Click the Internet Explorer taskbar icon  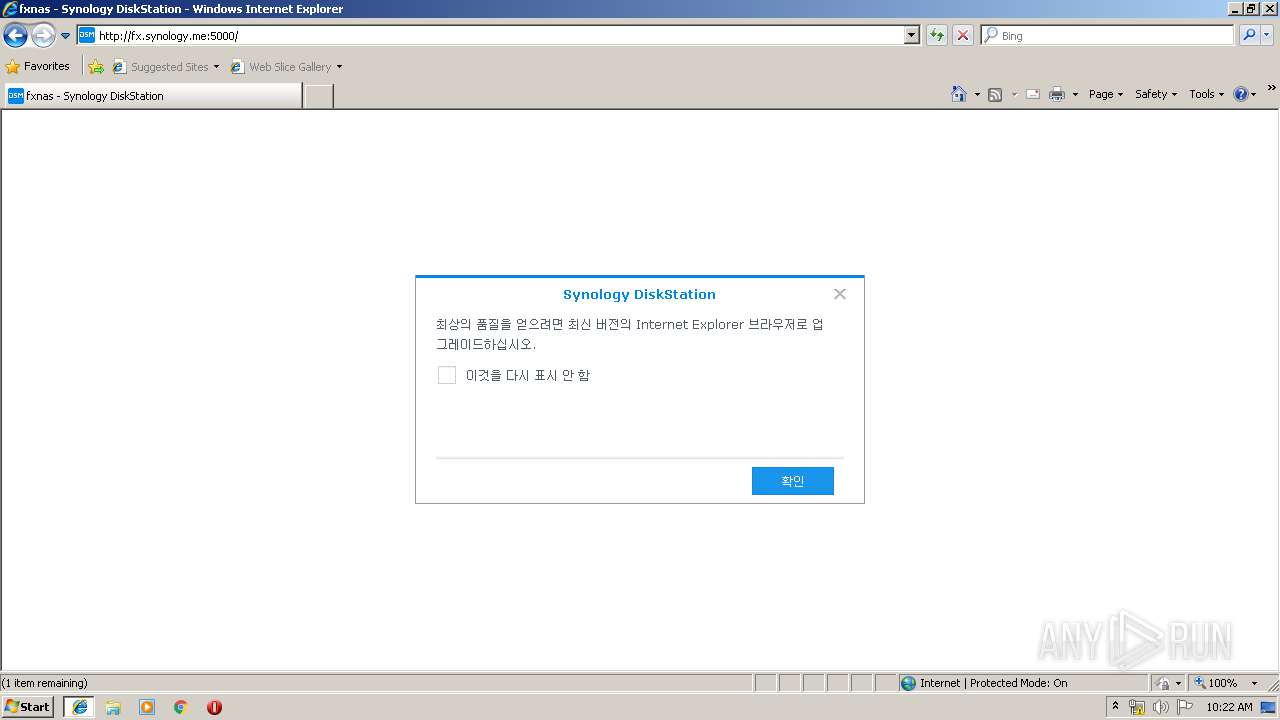coord(80,707)
